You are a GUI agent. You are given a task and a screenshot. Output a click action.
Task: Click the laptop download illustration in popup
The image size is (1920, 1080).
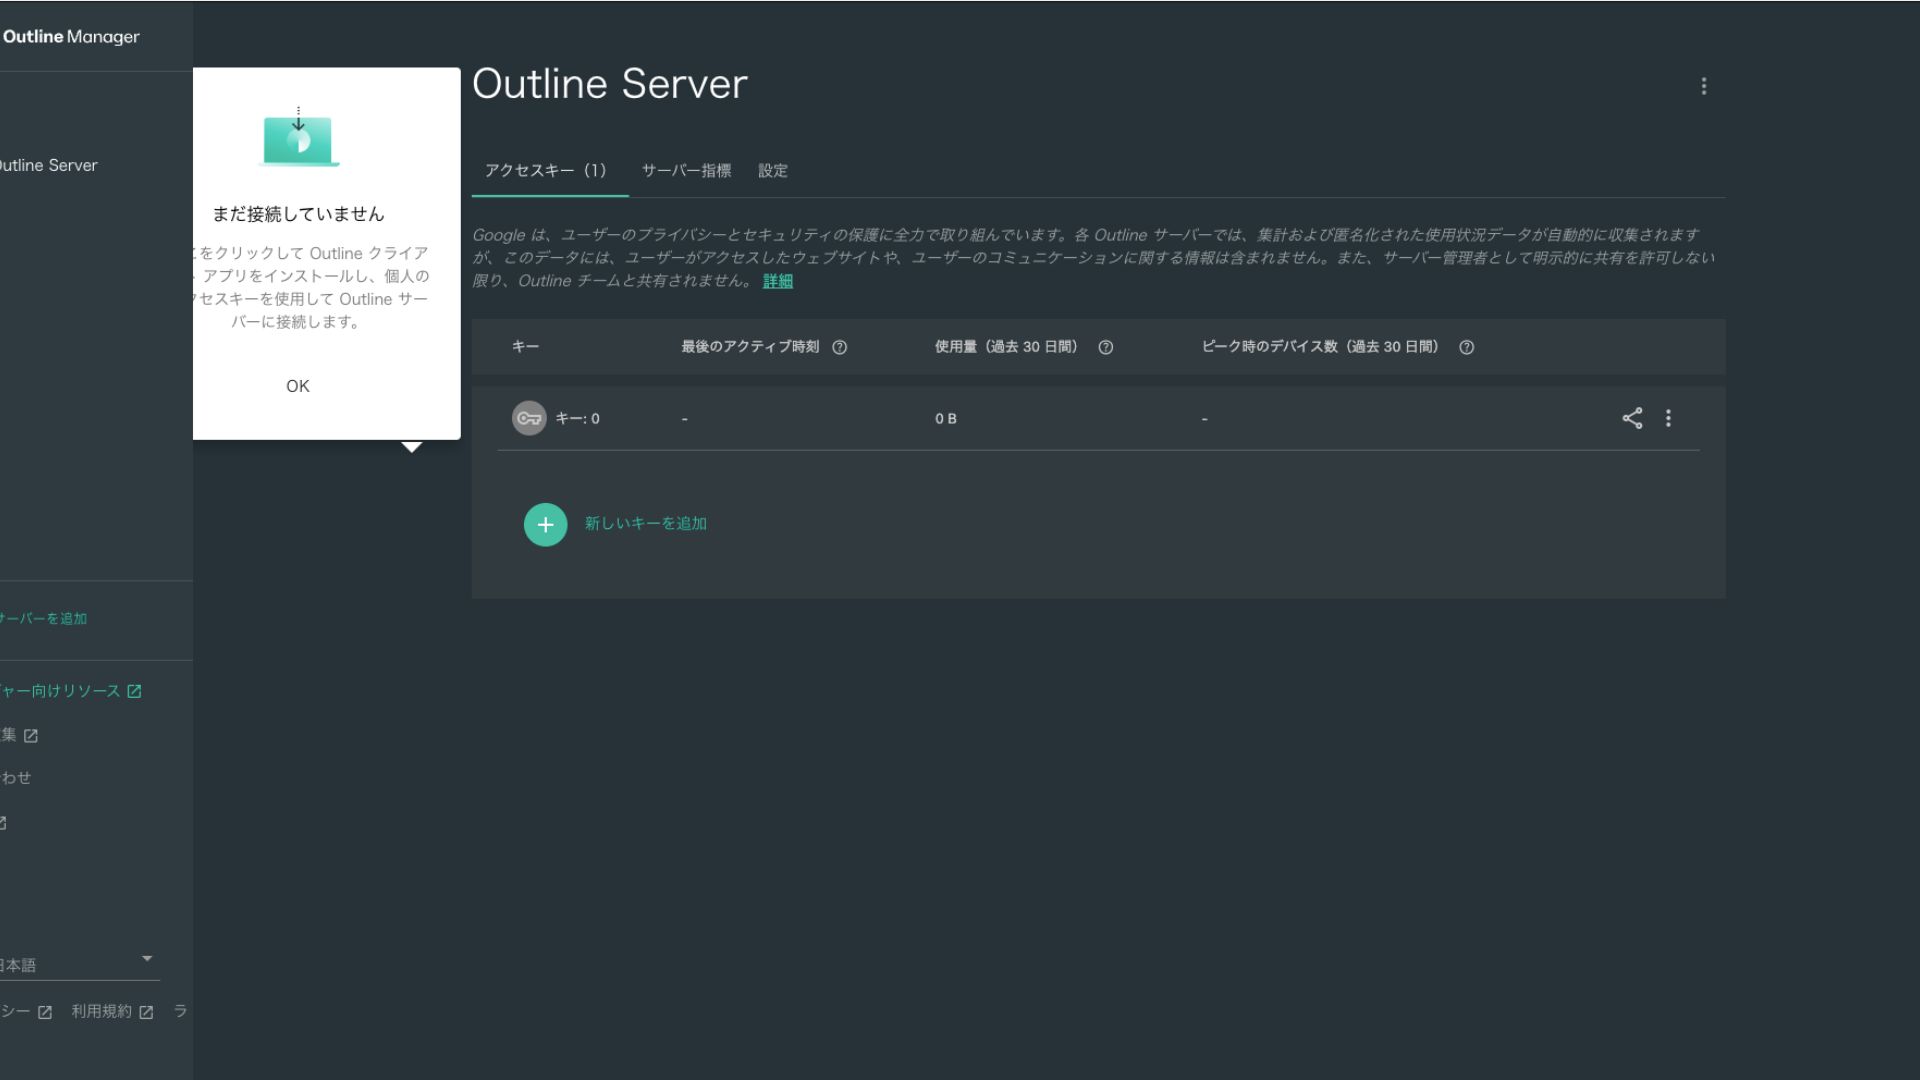pos(300,137)
